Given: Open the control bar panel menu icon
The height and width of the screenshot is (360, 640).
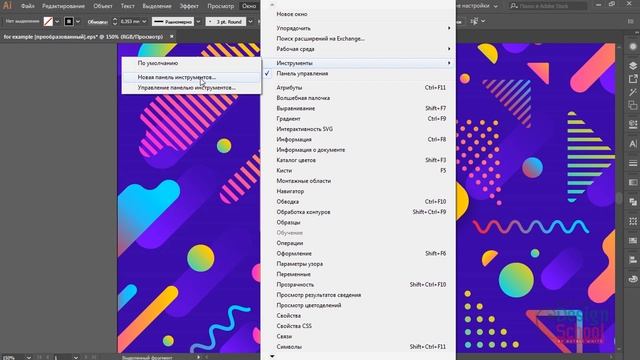Looking at the screenshot, I should (x=631, y=21).
